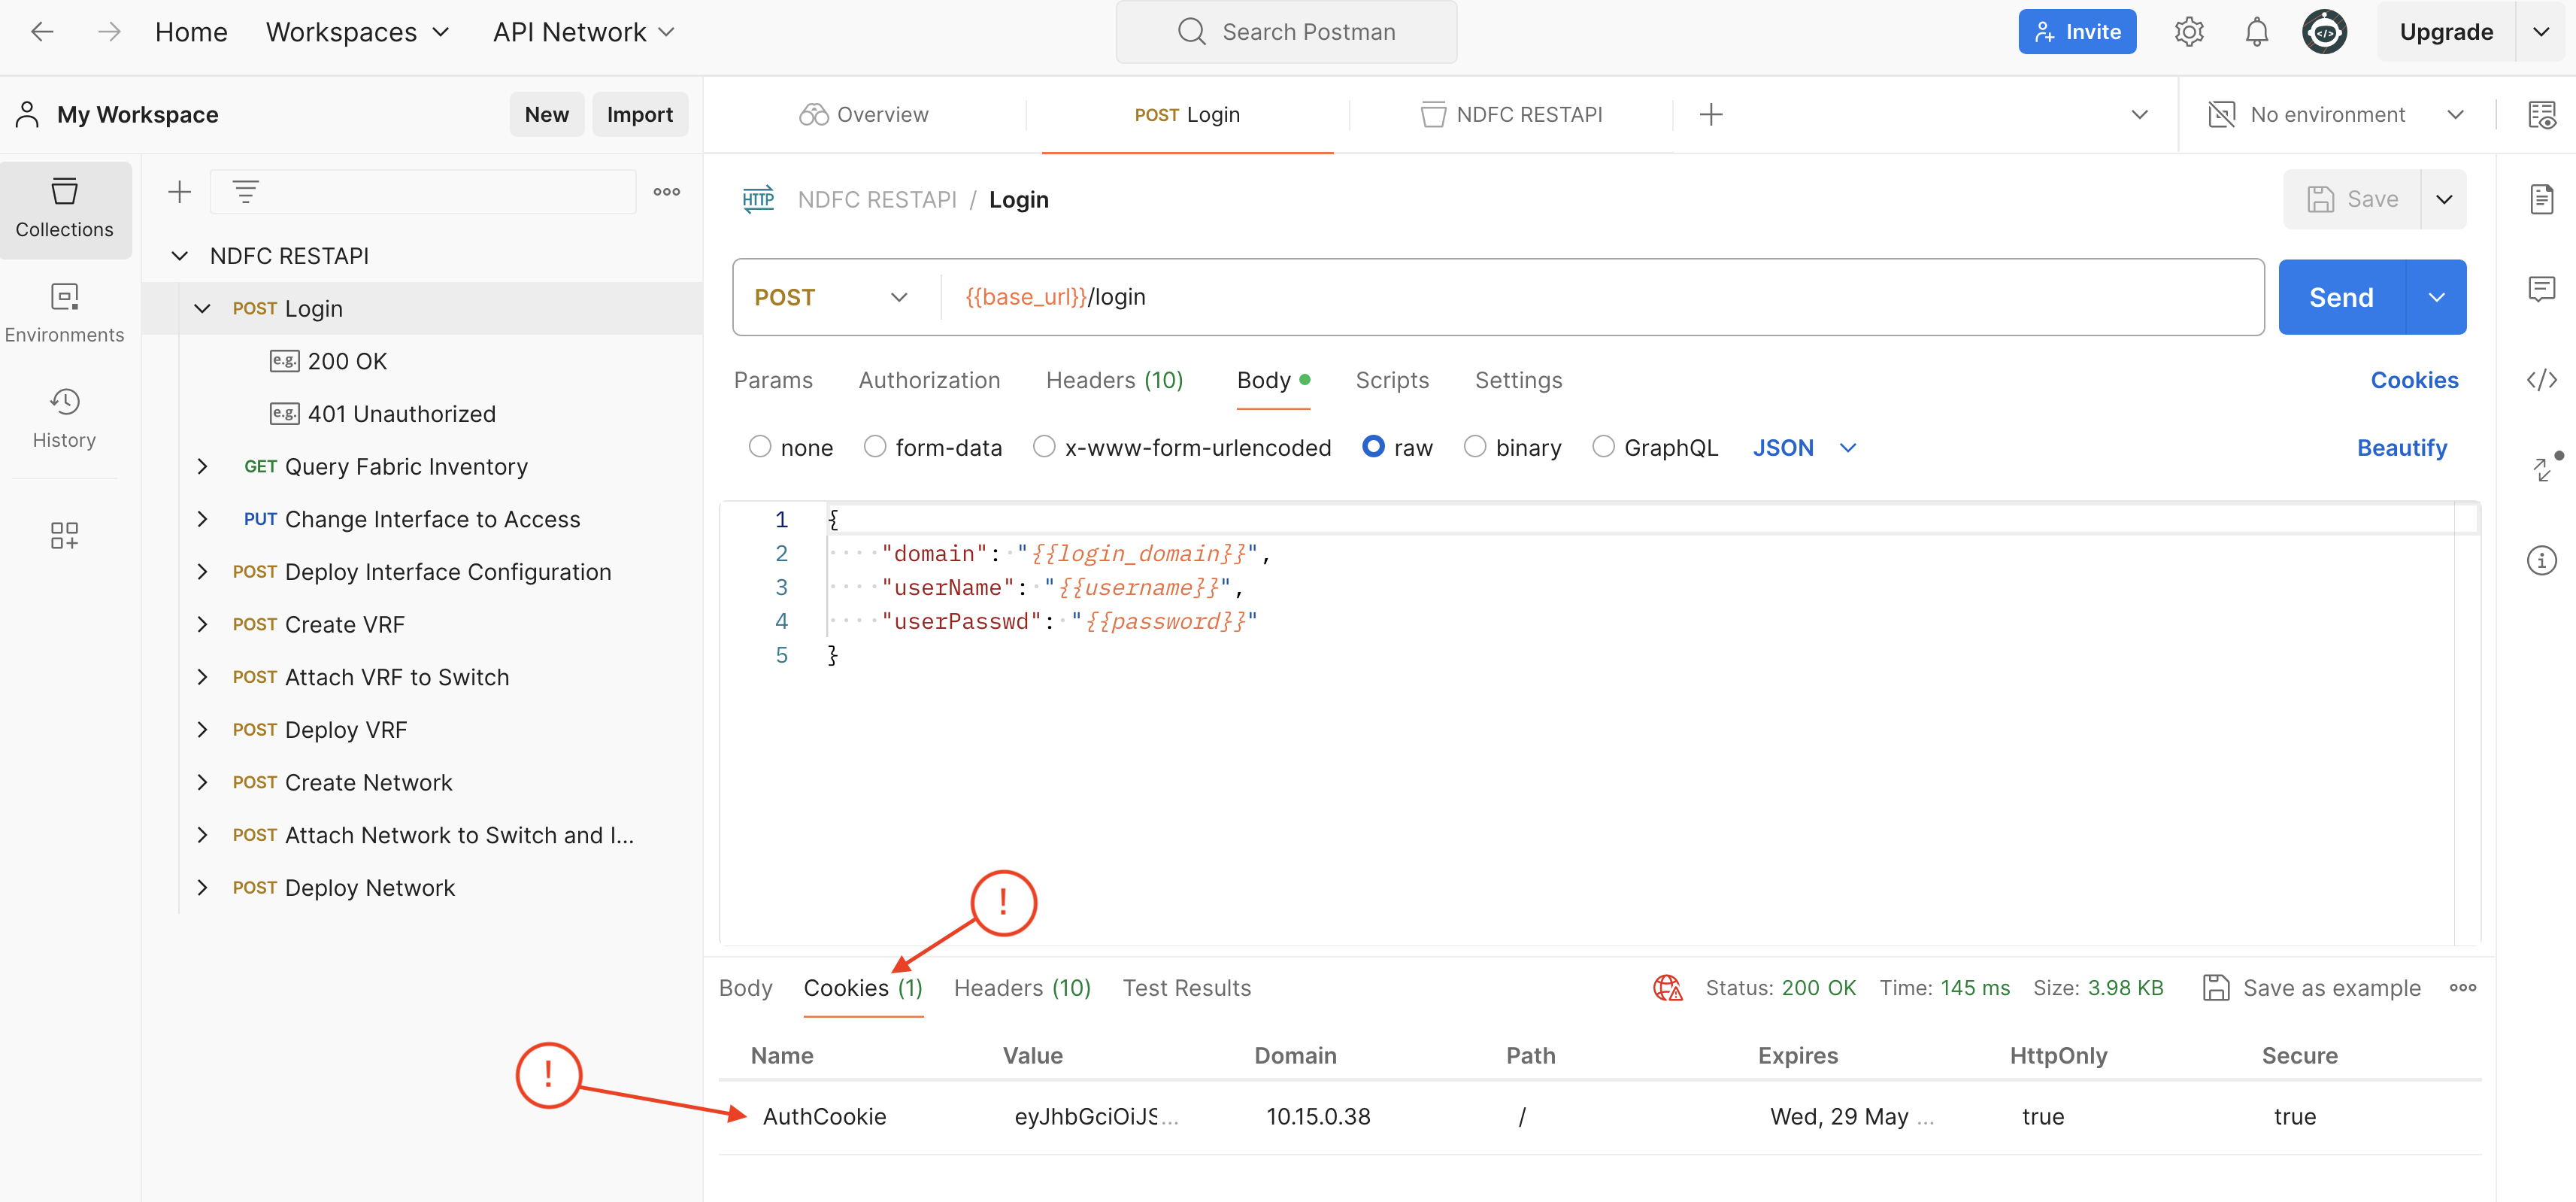Open the Headers (10) request tab
This screenshot has height=1202, width=2576.
1114,380
